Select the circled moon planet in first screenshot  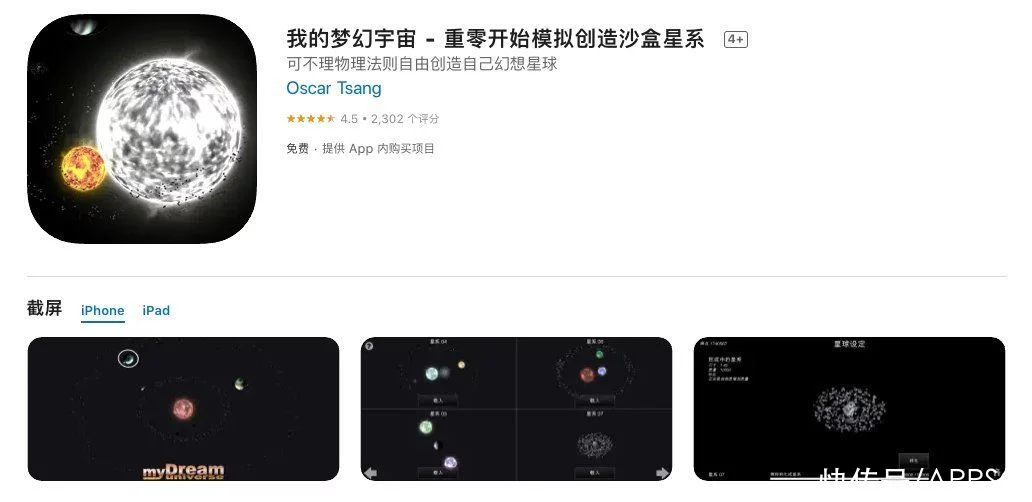pos(128,359)
